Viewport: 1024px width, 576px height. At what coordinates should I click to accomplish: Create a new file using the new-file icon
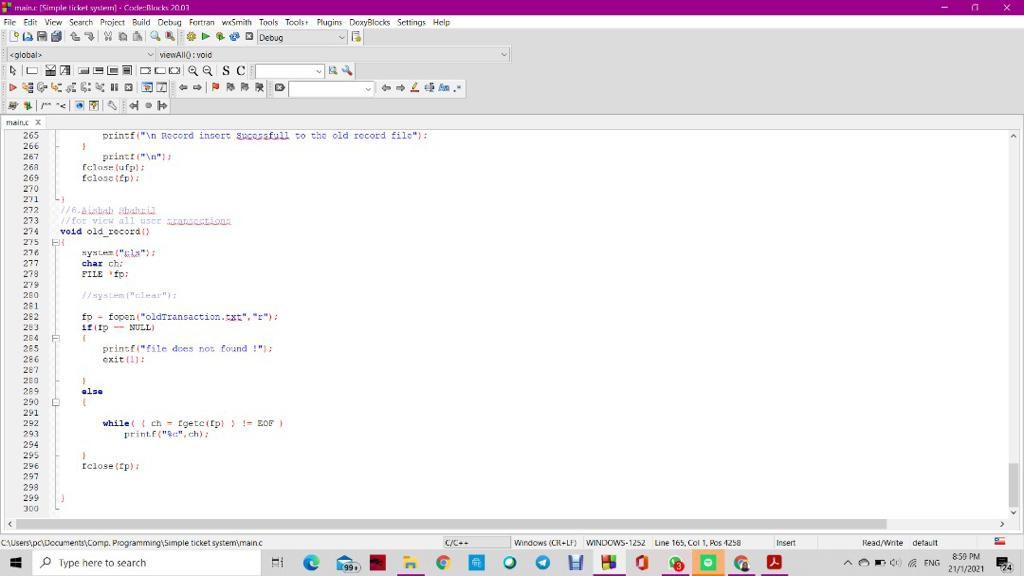[x=13, y=37]
